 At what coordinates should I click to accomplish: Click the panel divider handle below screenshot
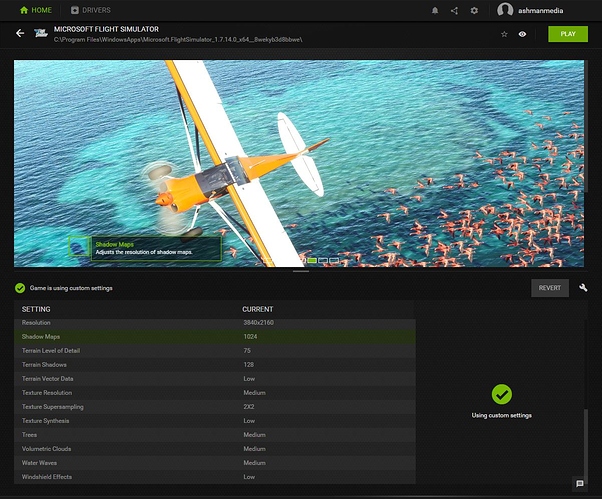coord(301,271)
